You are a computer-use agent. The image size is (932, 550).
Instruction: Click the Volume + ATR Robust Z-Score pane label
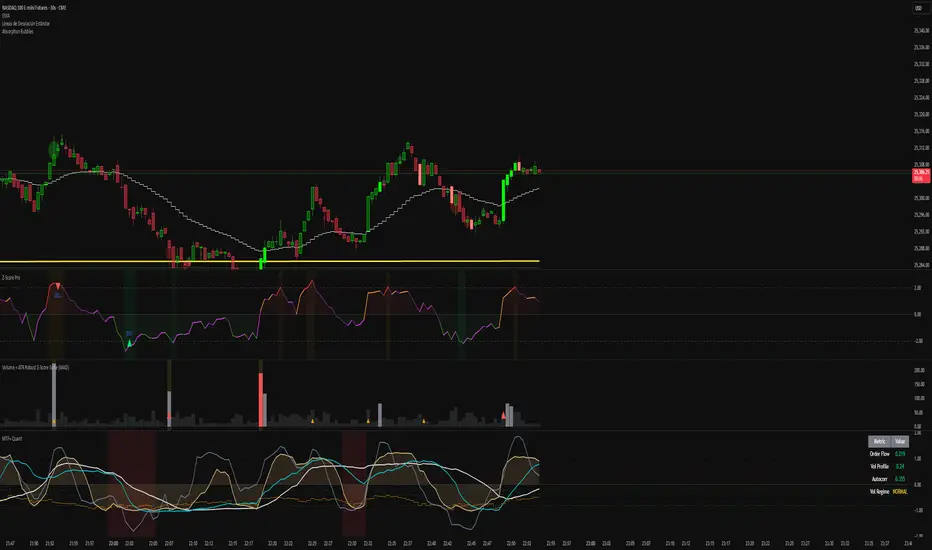(x=35, y=367)
